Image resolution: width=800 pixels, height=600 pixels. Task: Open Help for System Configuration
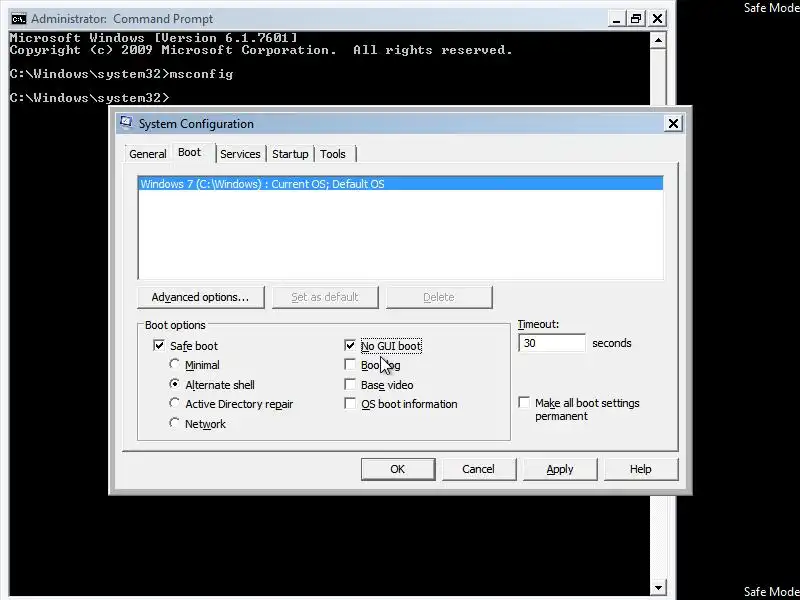[x=641, y=469]
